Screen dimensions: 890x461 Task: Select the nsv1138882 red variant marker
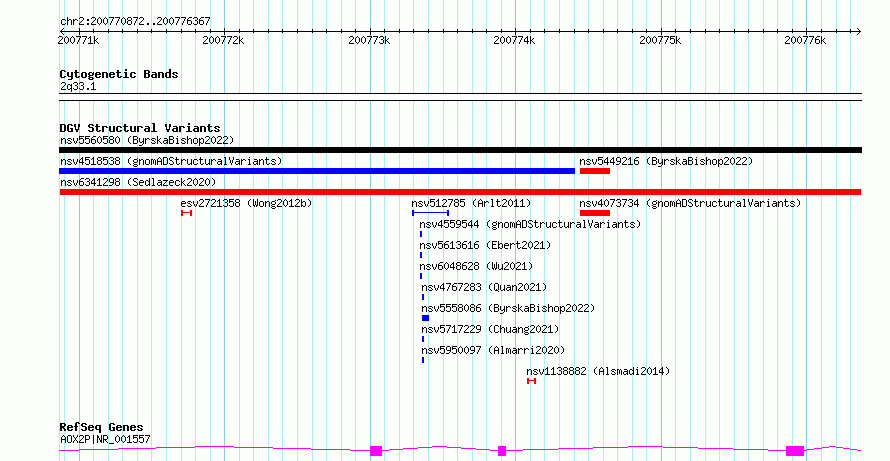point(531,381)
